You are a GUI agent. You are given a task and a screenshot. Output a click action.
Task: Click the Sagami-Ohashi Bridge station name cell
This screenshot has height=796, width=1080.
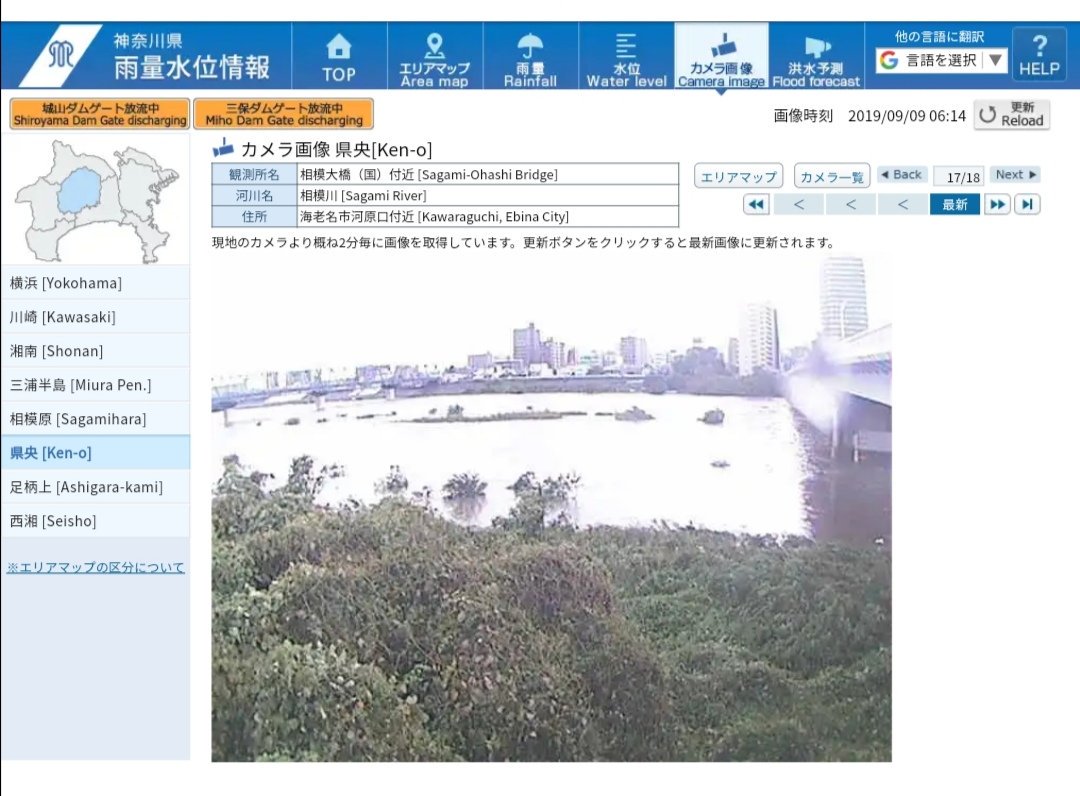[487, 174]
